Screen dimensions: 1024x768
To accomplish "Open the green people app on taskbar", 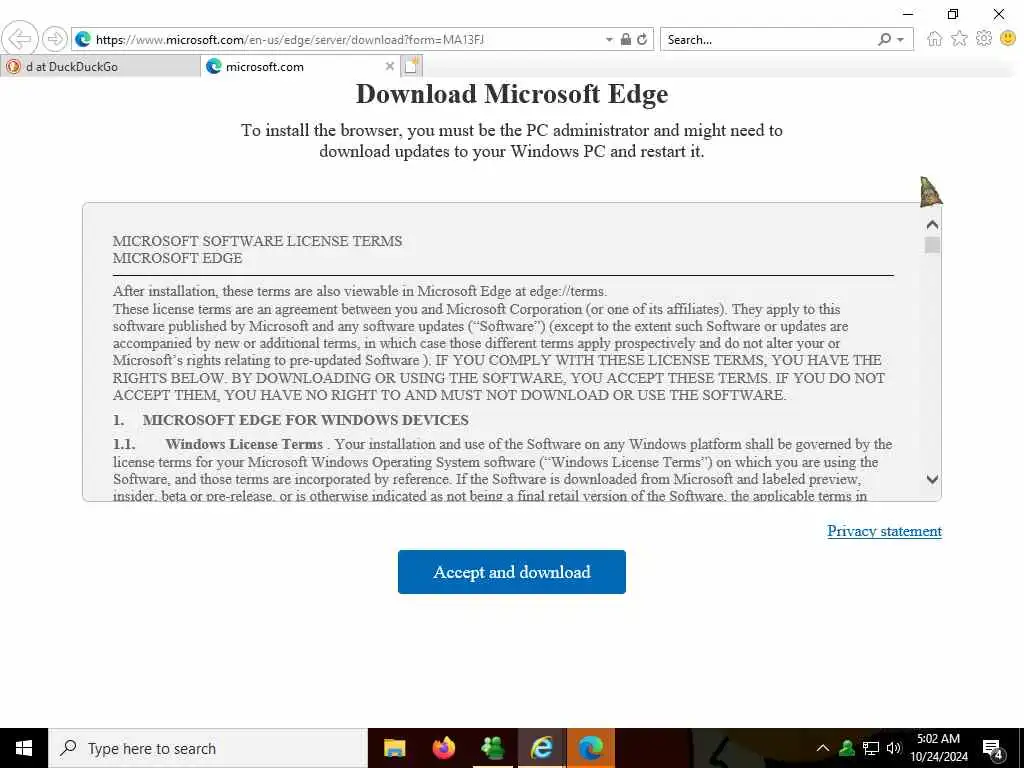I will 493,748.
